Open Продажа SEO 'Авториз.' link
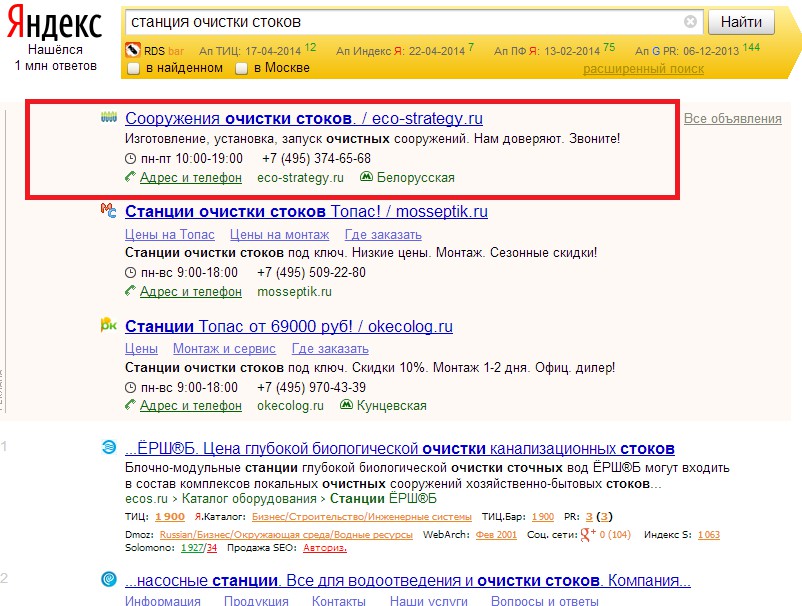This screenshot has width=802, height=606. [325, 548]
